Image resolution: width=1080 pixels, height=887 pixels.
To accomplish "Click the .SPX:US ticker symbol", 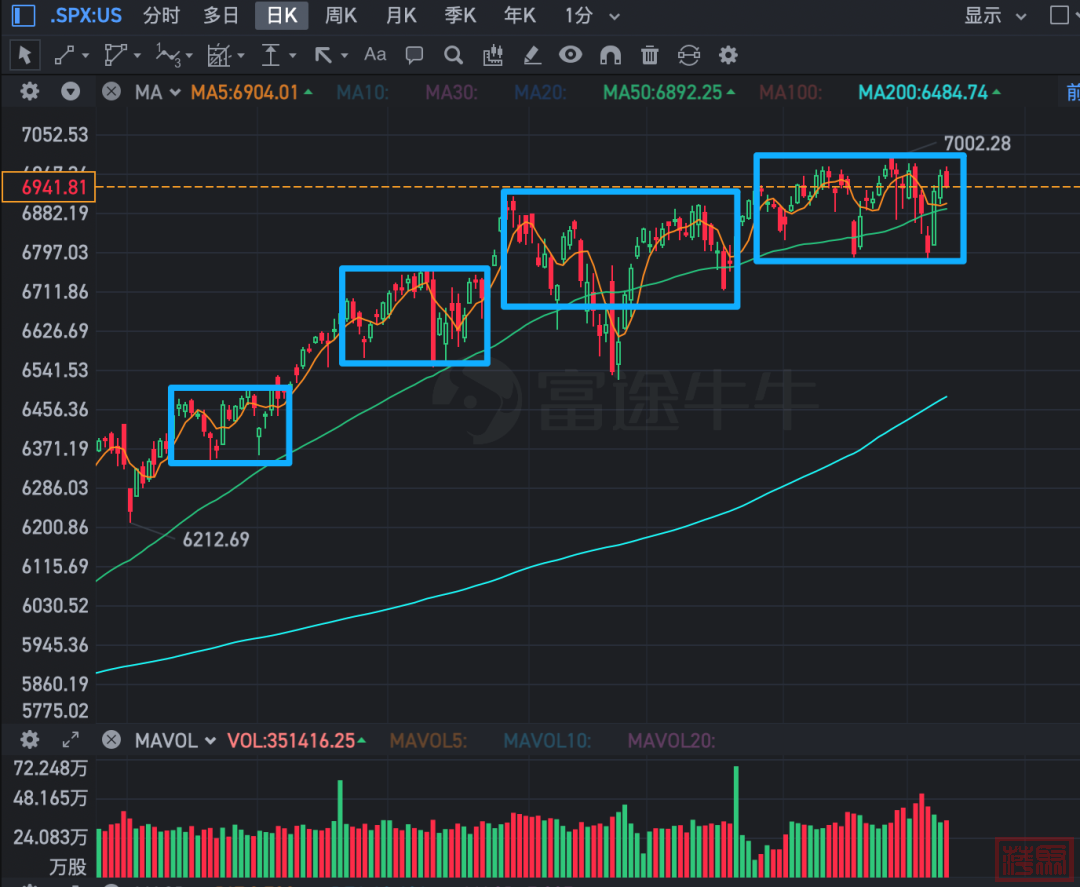I will [85, 15].
